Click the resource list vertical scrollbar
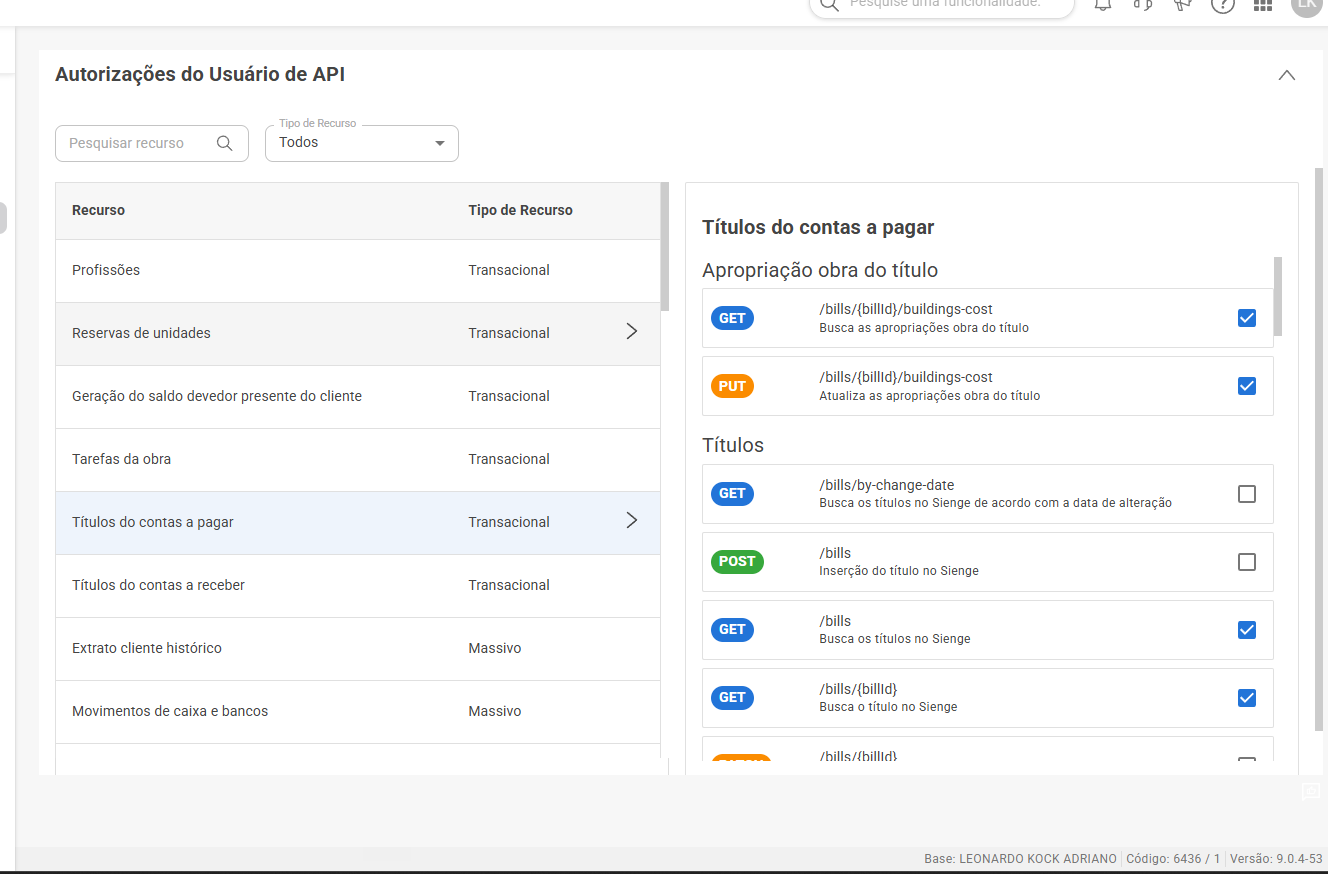This screenshot has width=1328, height=874. 665,246
